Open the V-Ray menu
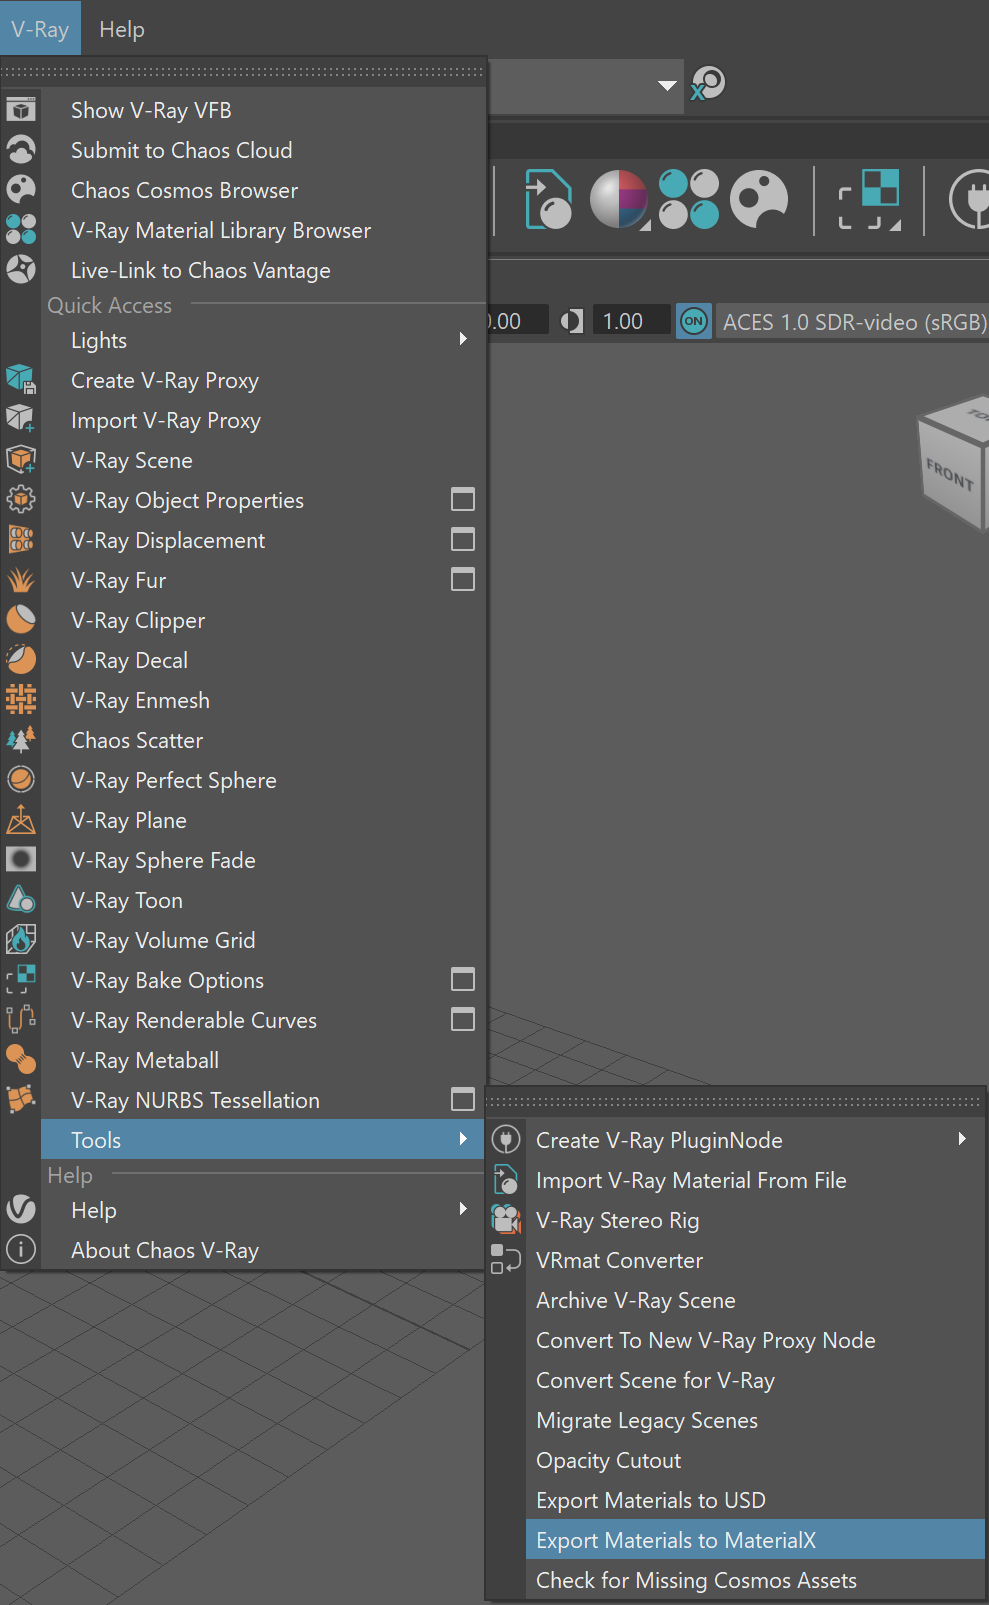989x1605 pixels. 40,29
